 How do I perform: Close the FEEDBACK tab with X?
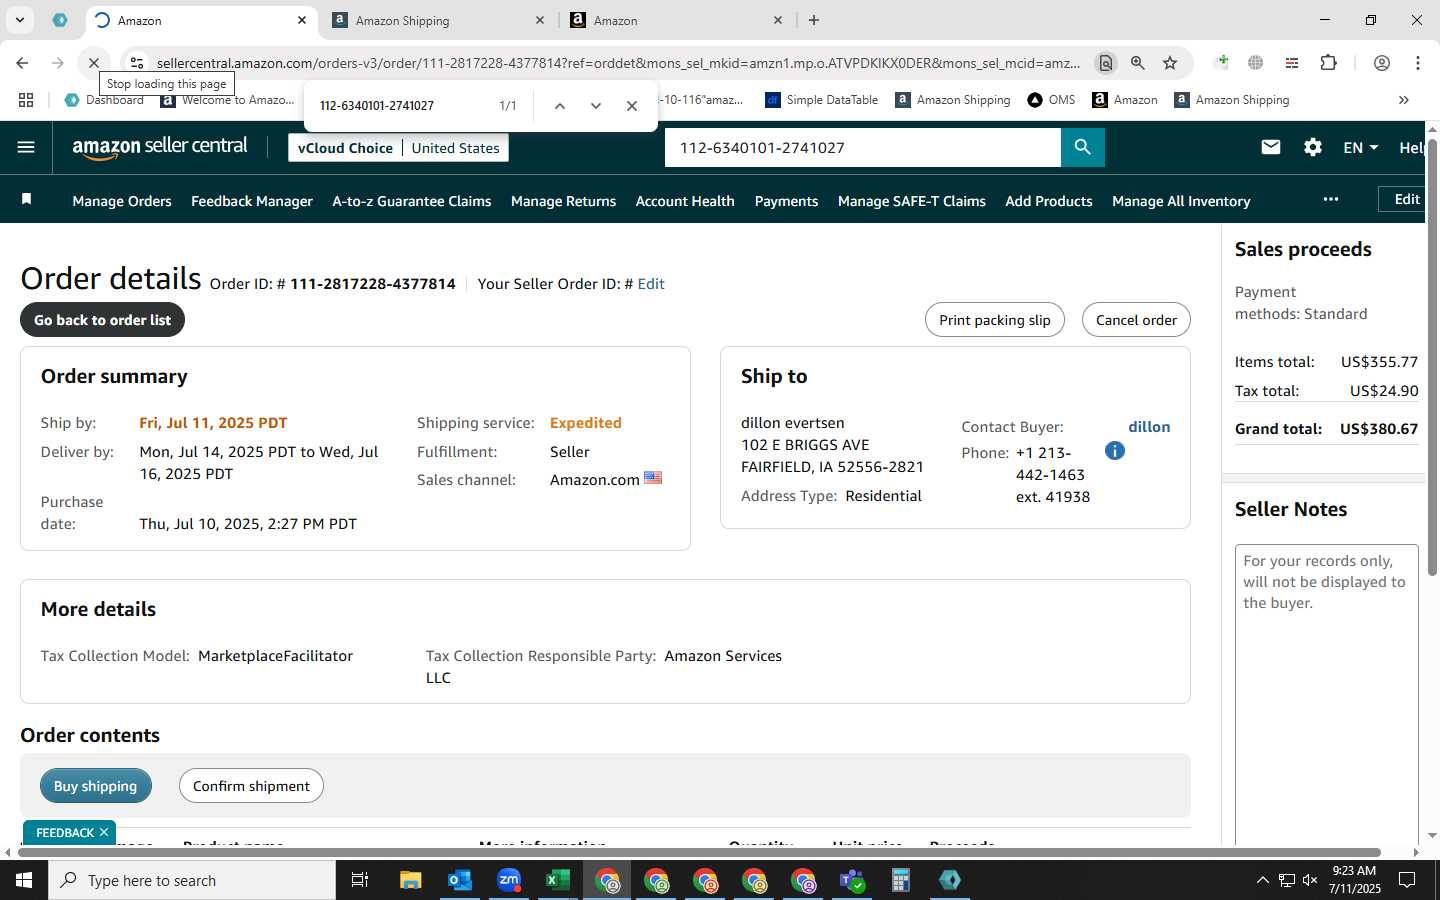pos(103,832)
